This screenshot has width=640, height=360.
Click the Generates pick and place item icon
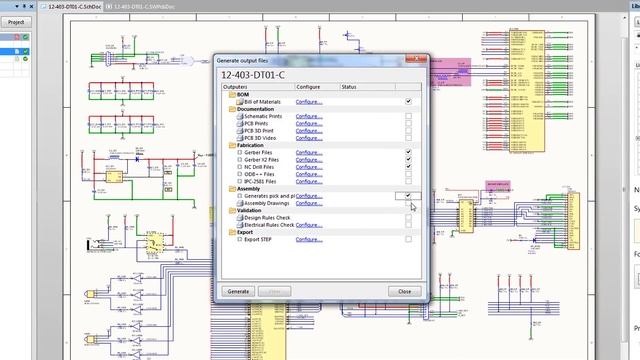point(240,196)
